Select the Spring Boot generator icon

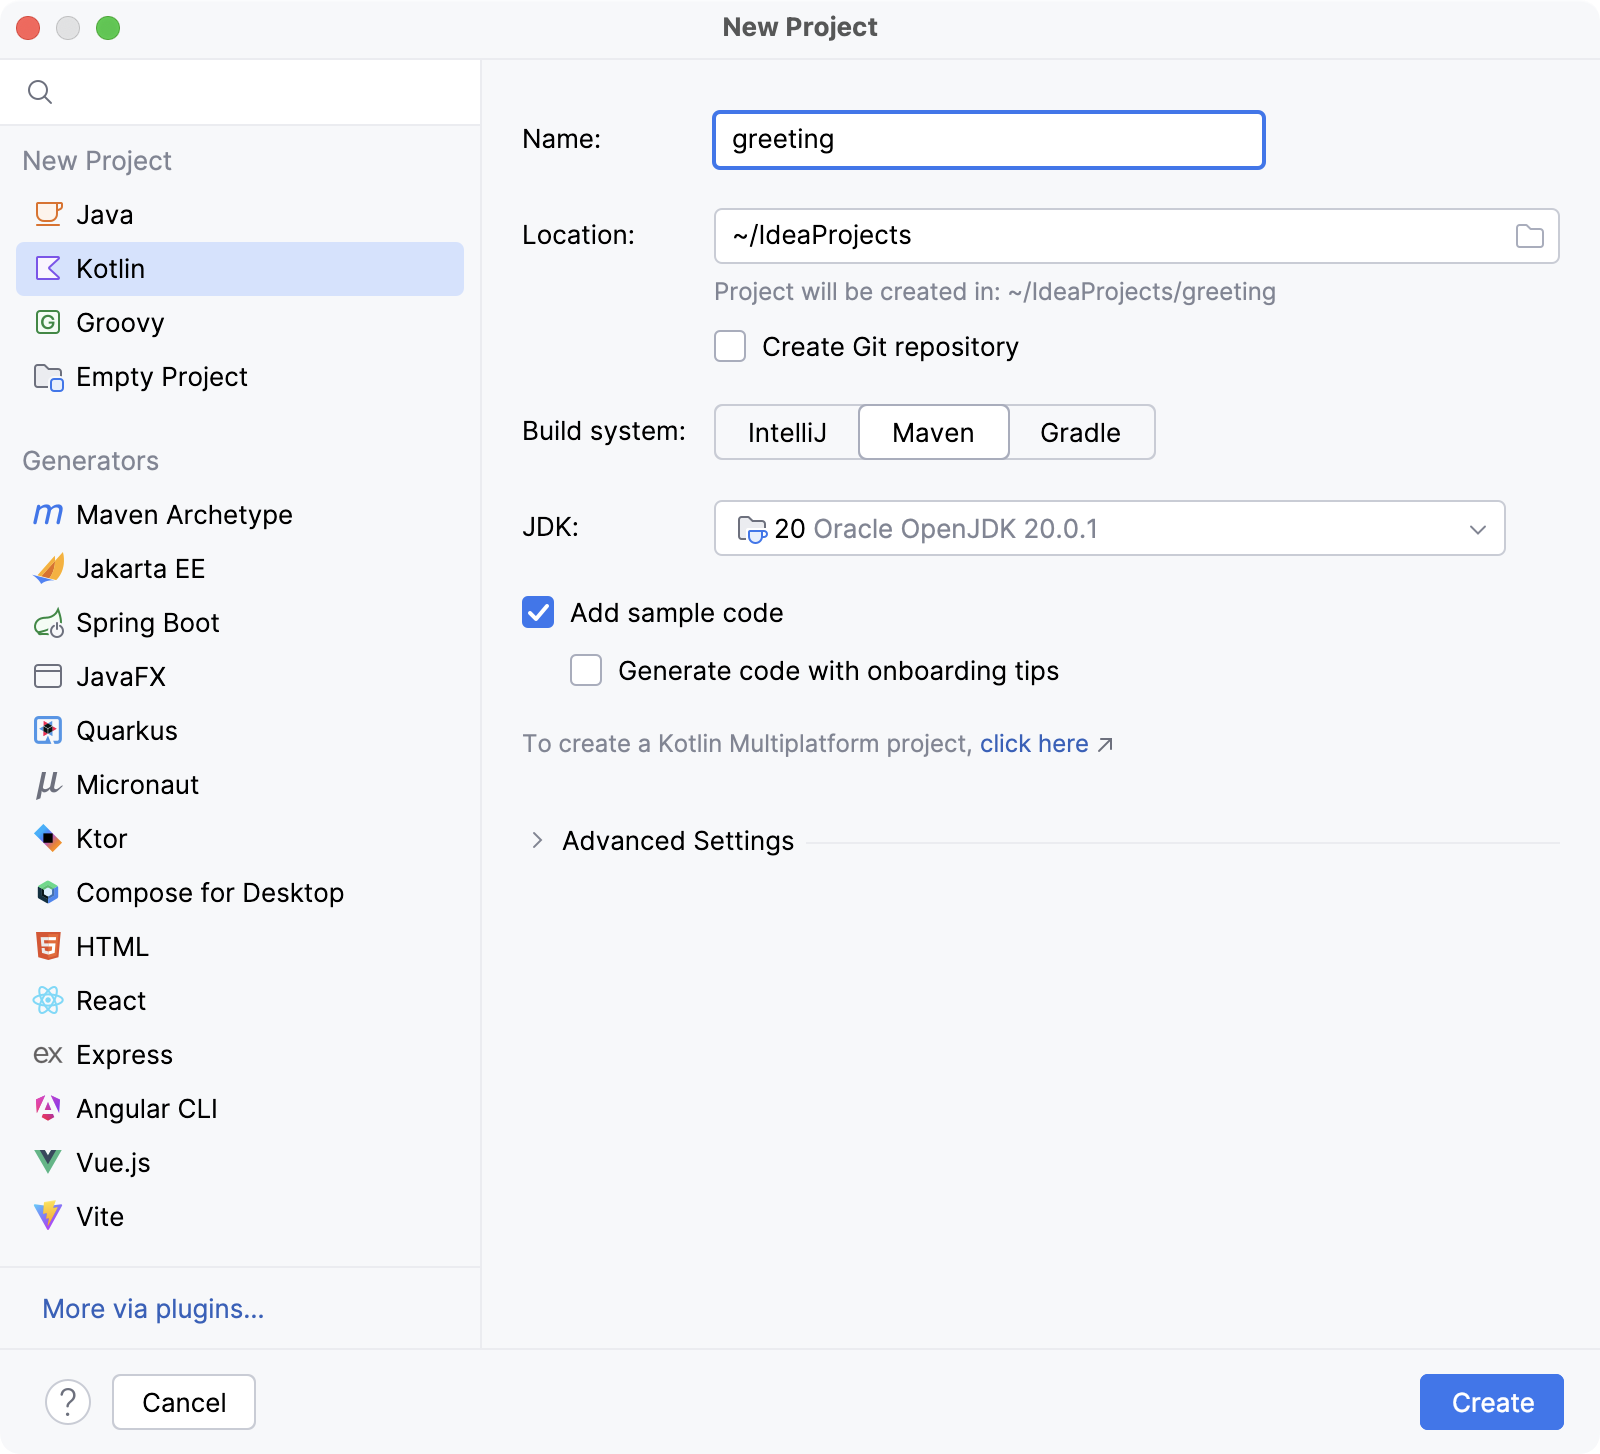point(47,622)
